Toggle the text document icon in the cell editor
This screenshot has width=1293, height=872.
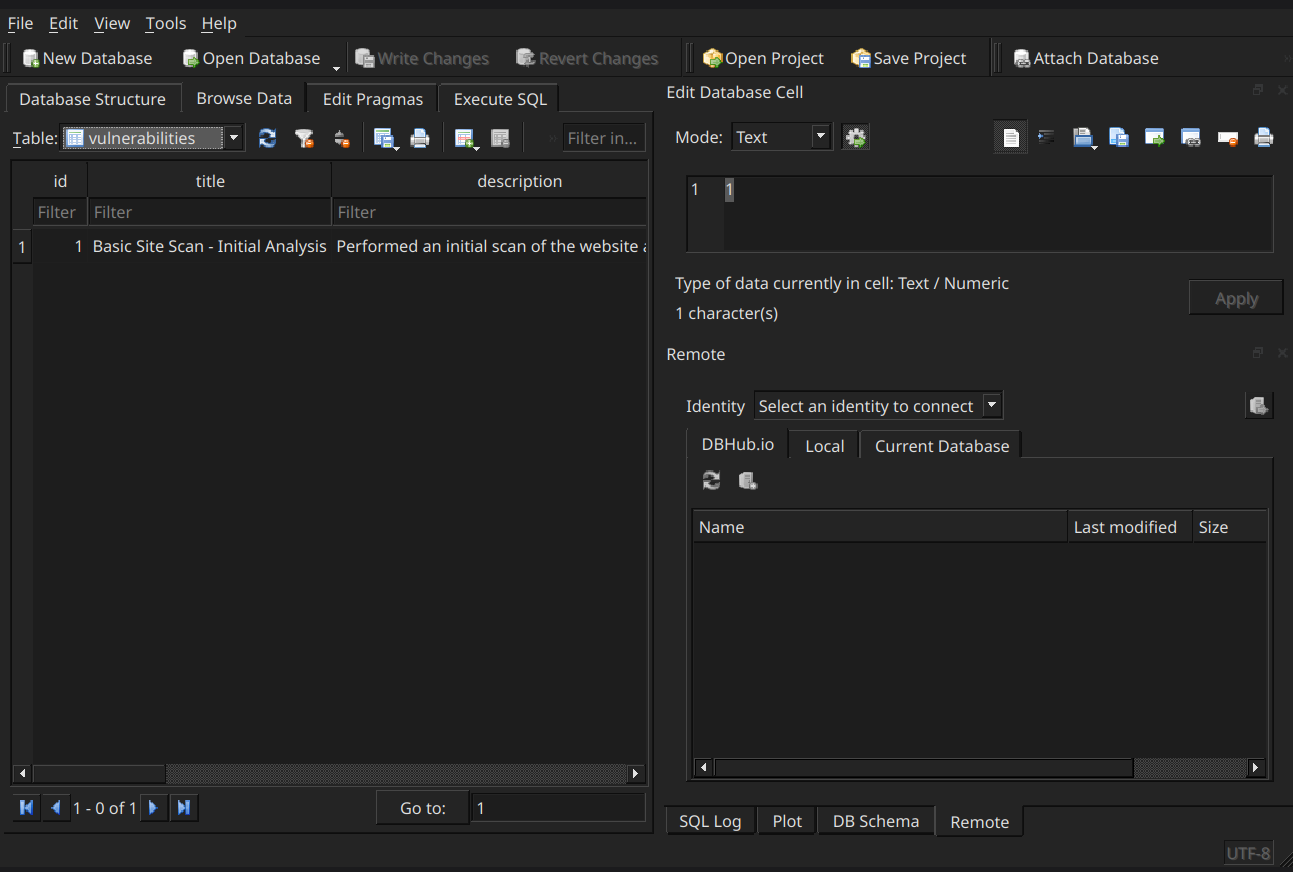pyautogui.click(x=1011, y=137)
